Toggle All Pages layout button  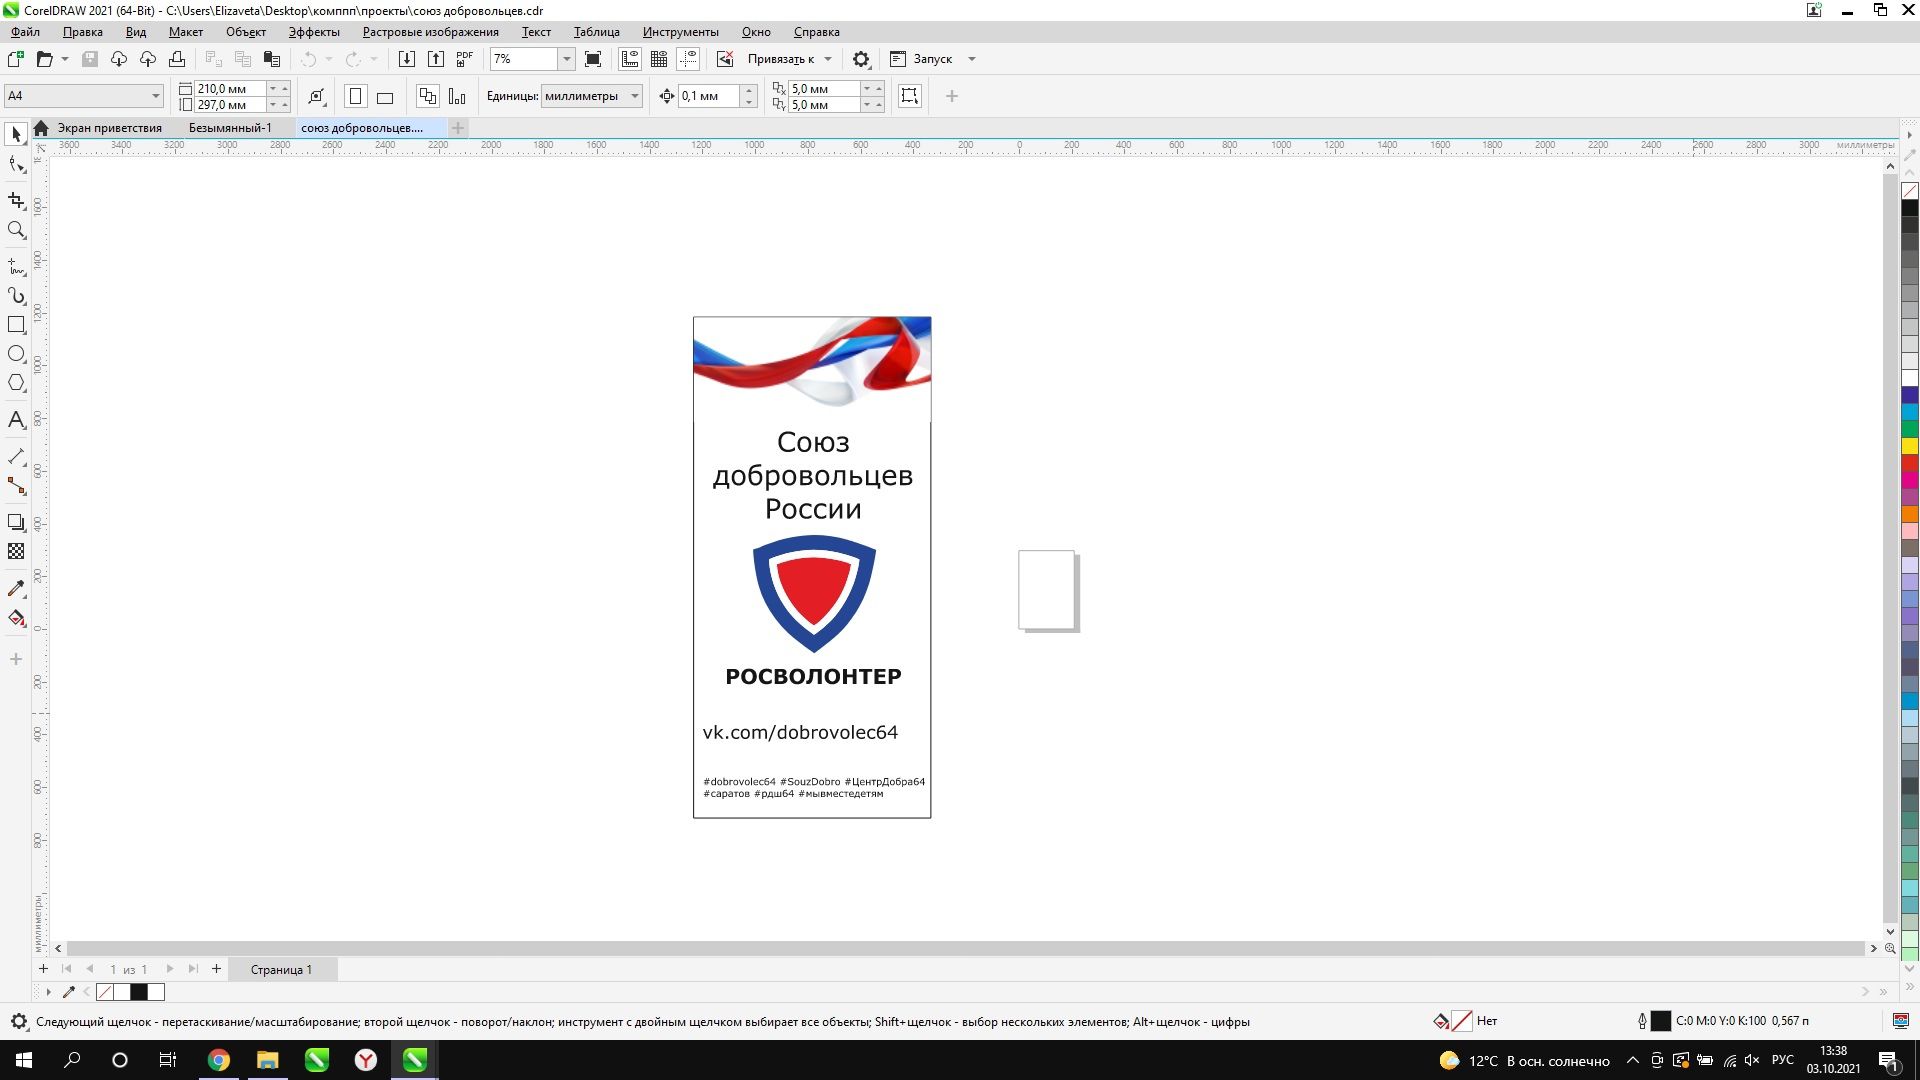[428, 96]
